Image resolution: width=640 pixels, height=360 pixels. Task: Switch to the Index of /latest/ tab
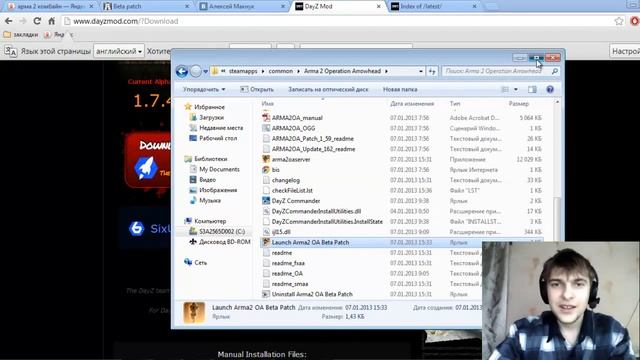pyautogui.click(x=432, y=7)
